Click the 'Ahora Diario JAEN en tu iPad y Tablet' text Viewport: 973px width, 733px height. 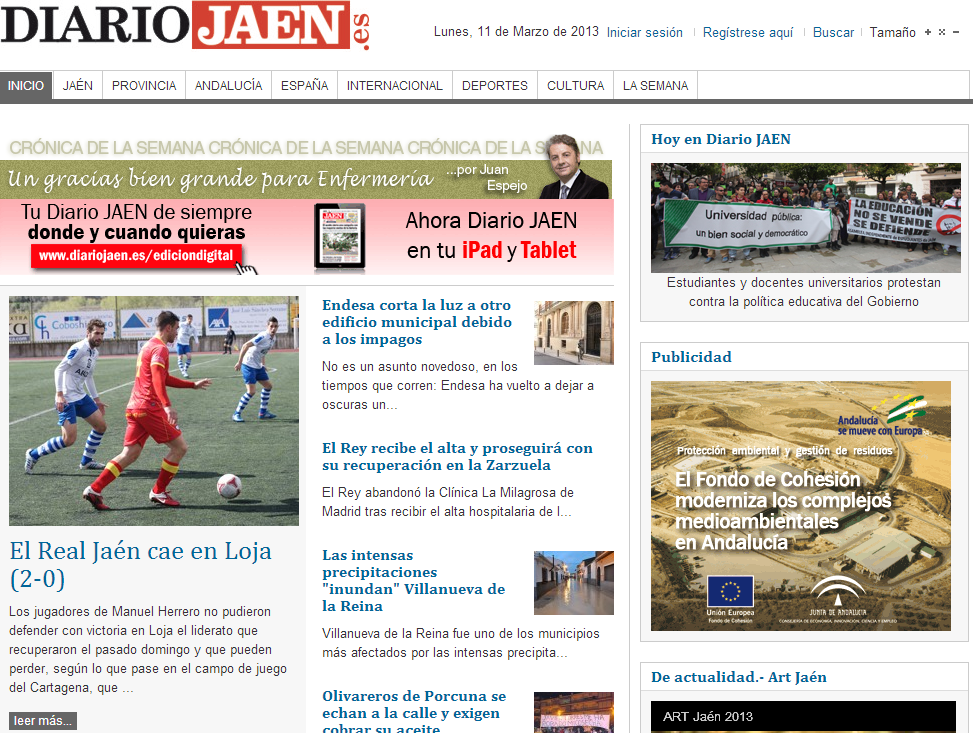[491, 235]
